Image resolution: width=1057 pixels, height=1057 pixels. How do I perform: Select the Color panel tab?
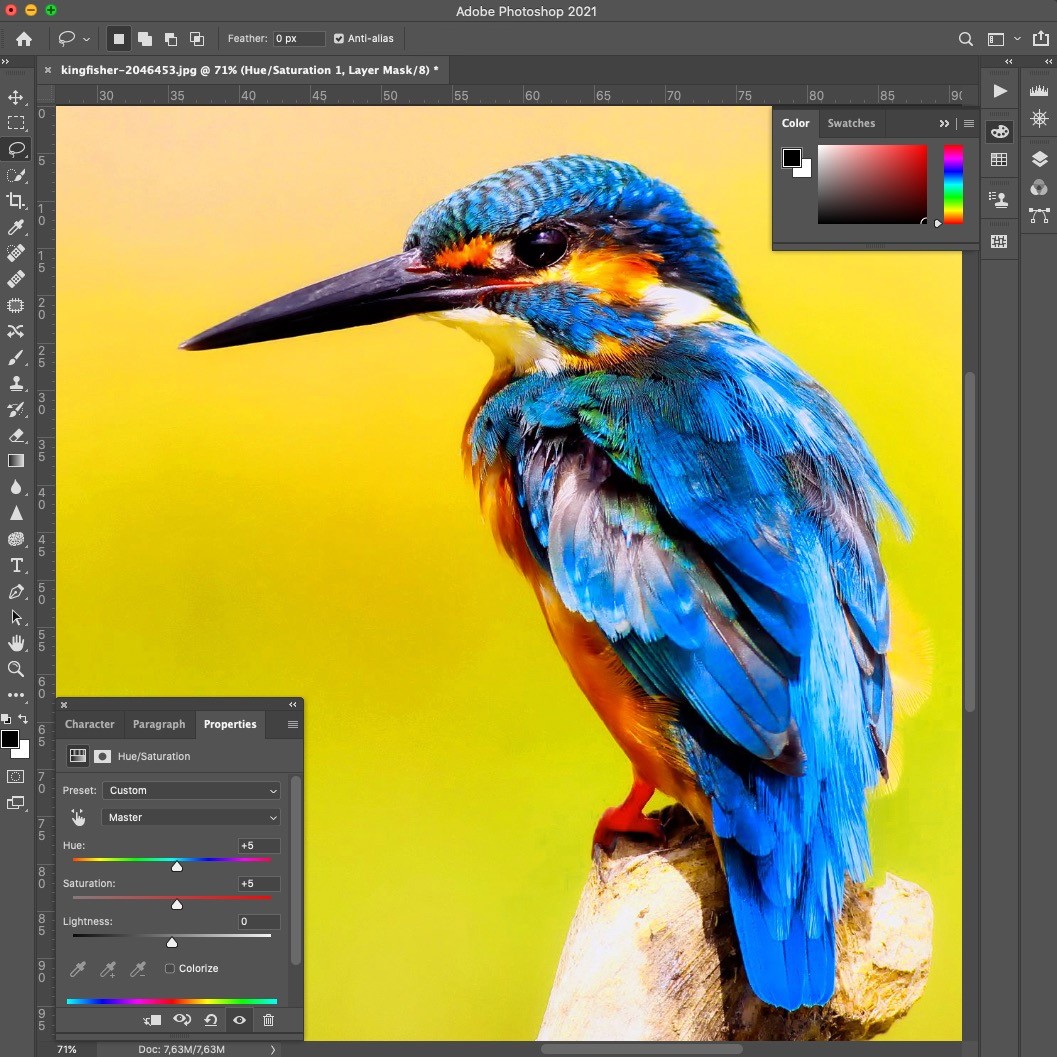[795, 123]
